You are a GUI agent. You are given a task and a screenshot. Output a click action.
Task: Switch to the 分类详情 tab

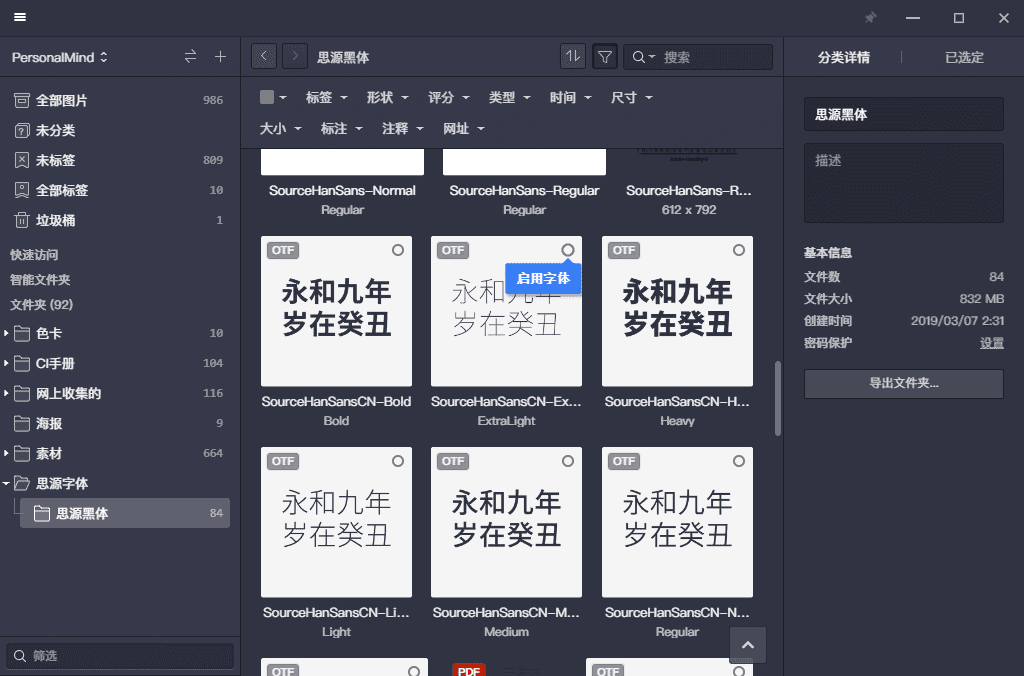[844, 57]
